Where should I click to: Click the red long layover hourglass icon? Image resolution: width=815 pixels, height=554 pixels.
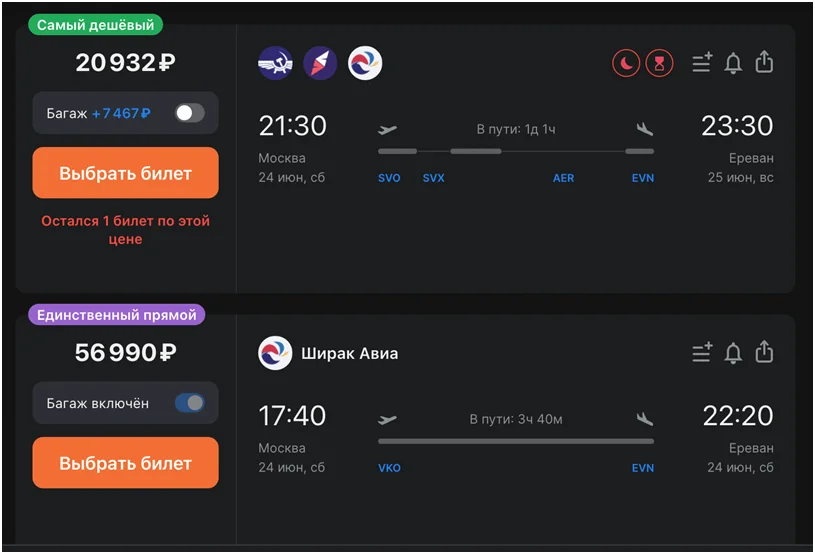pyautogui.click(x=659, y=63)
